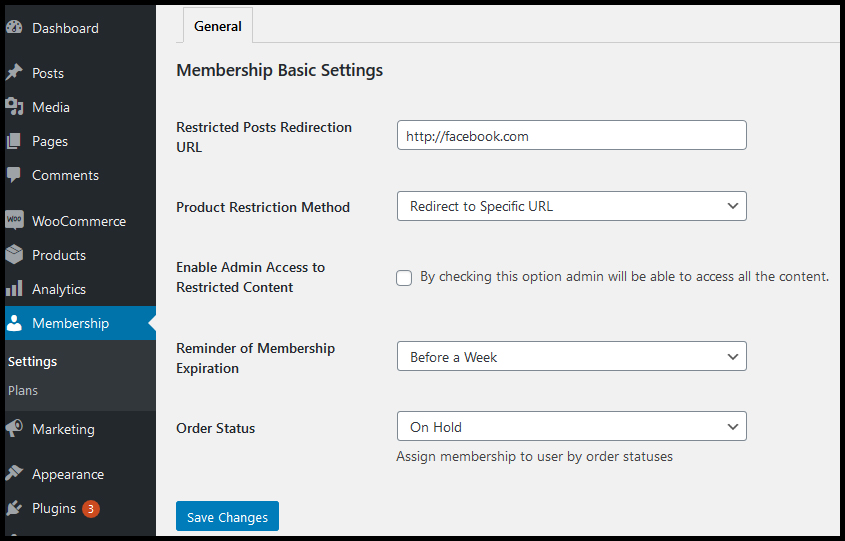Click the Restricted Posts Redirection URL field
Viewport: 845px width, 541px height.
pos(571,135)
